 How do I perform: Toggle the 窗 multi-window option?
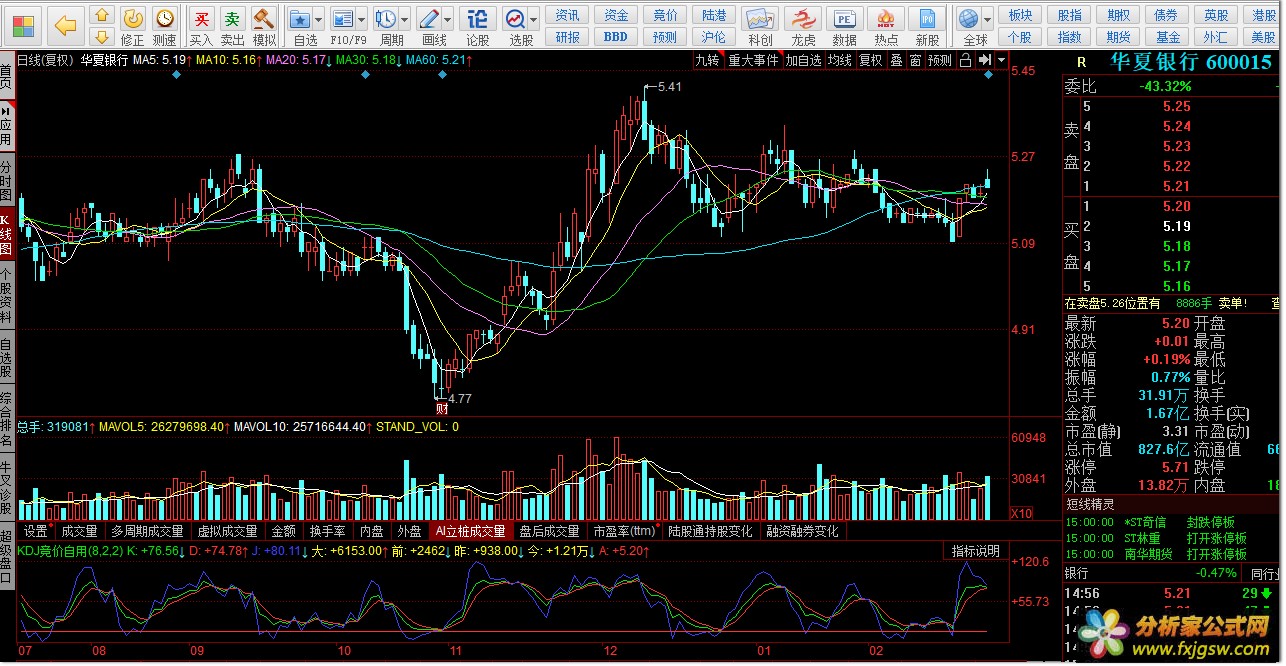click(x=915, y=60)
